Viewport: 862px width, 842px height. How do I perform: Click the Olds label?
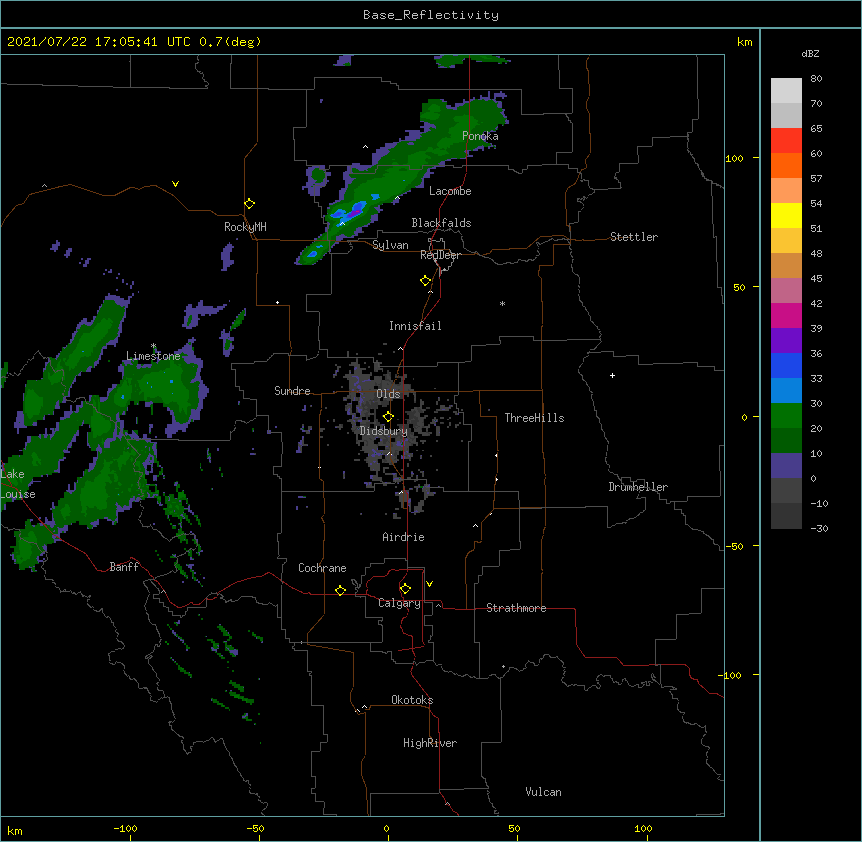(x=388, y=394)
